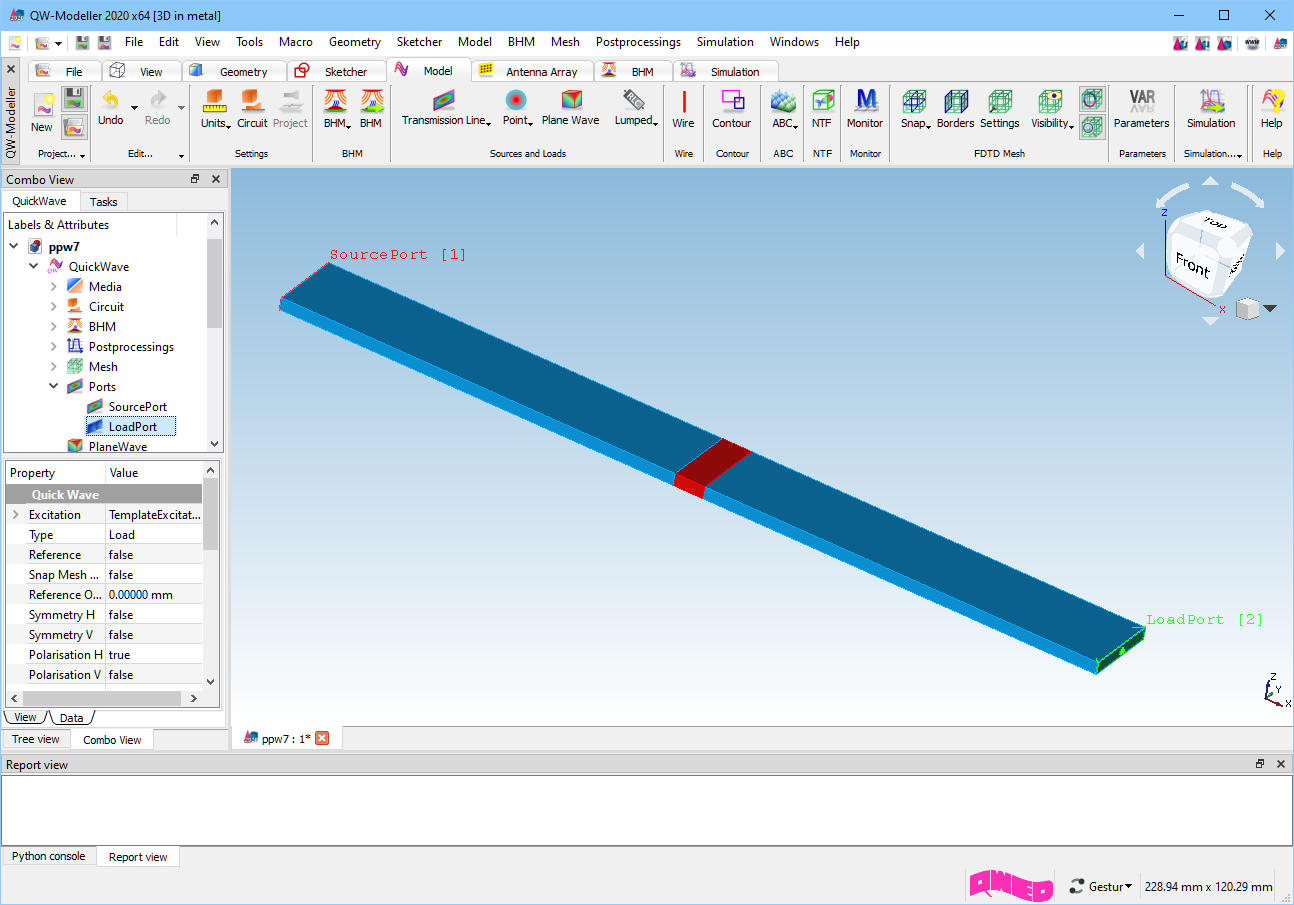Select PlaneWave in the tree
This screenshot has height=905, width=1294.
[x=117, y=446]
